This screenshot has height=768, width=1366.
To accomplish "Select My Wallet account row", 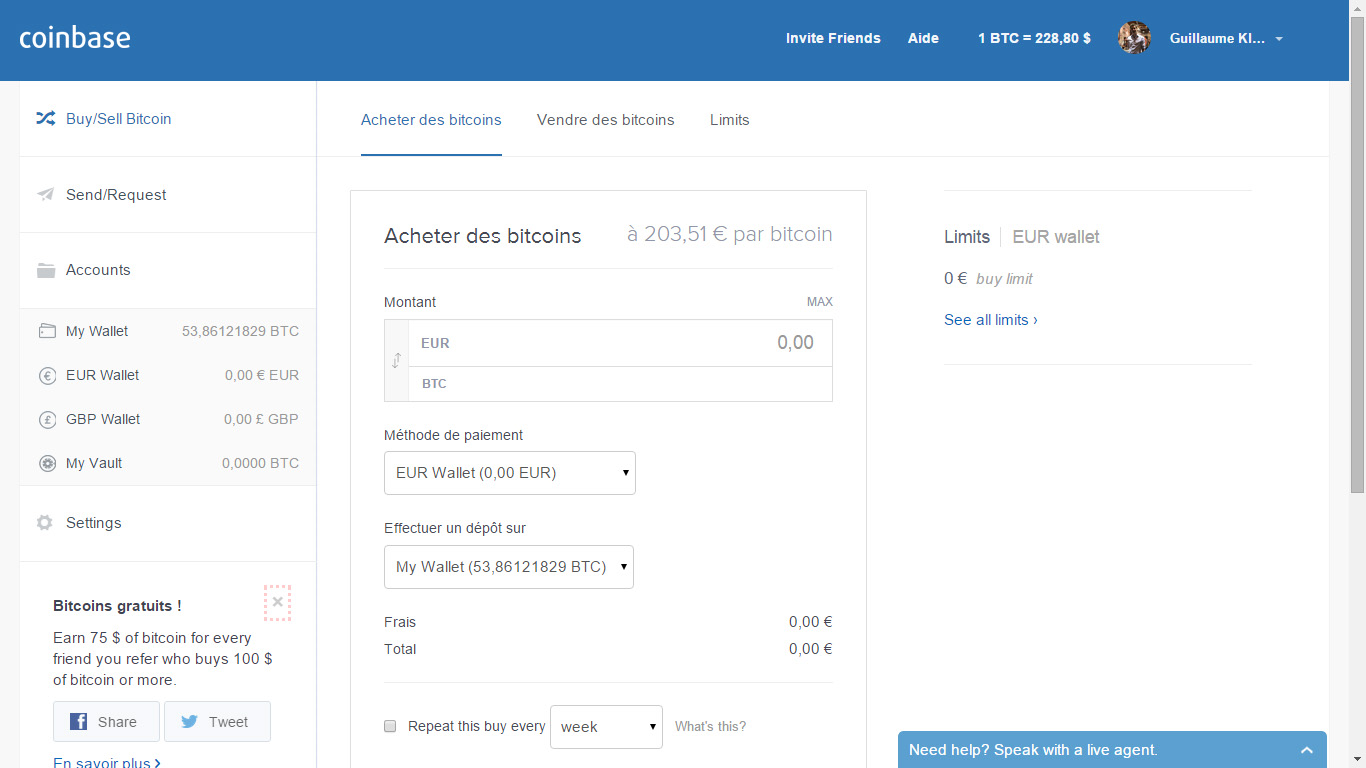I will [x=168, y=331].
